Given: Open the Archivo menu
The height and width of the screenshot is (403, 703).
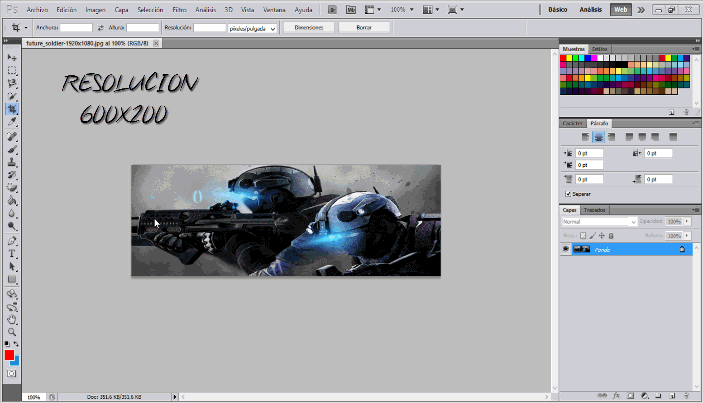Looking at the screenshot, I should 37,9.
